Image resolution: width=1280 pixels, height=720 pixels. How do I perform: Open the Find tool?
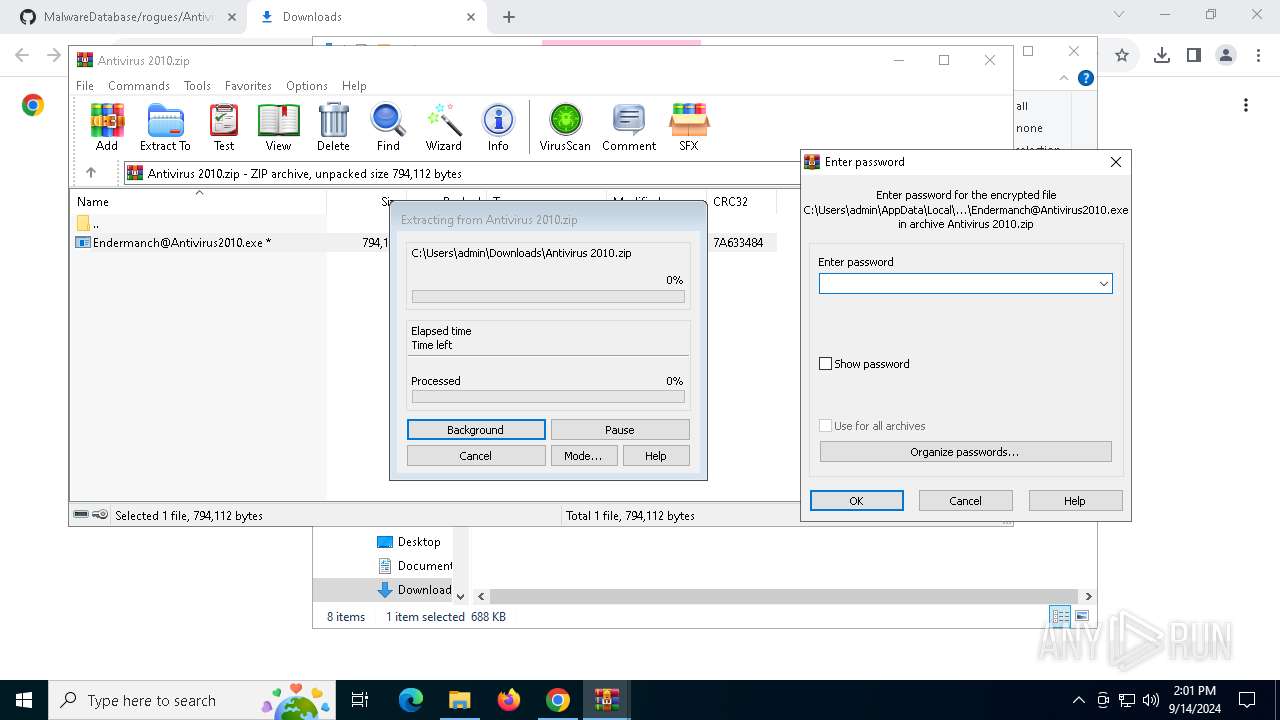point(388,127)
